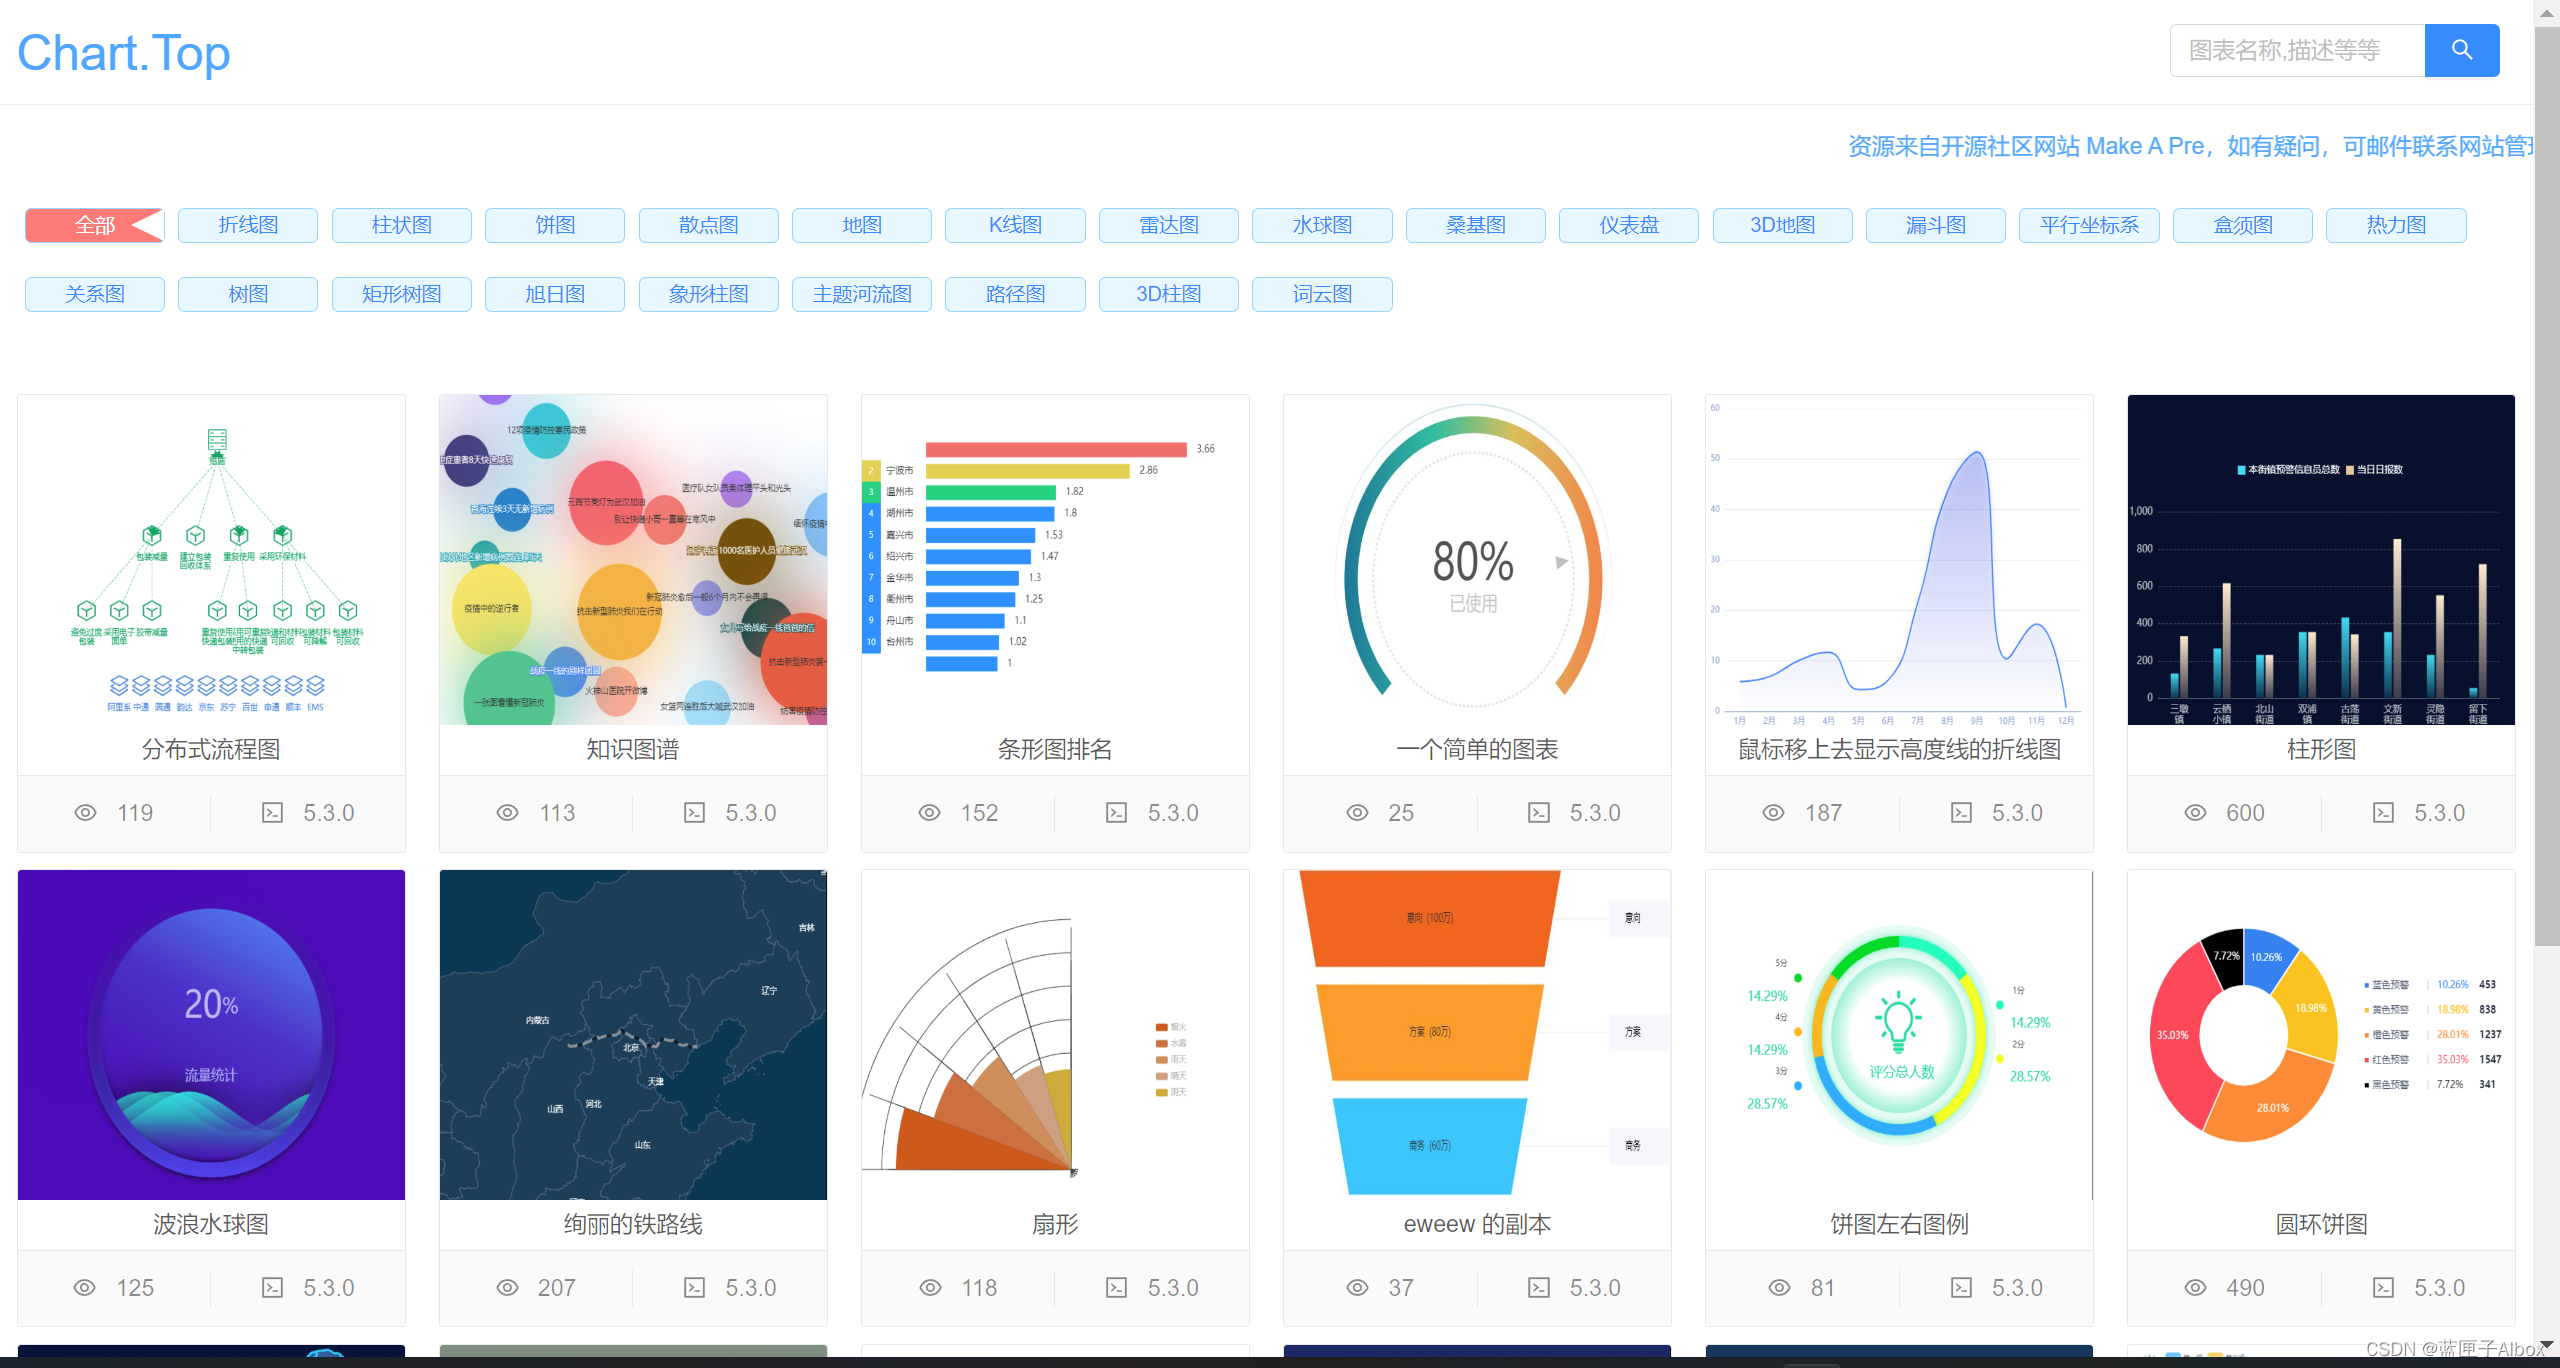
Task: Click the eye icon under 条形图排名
Action: (929, 813)
